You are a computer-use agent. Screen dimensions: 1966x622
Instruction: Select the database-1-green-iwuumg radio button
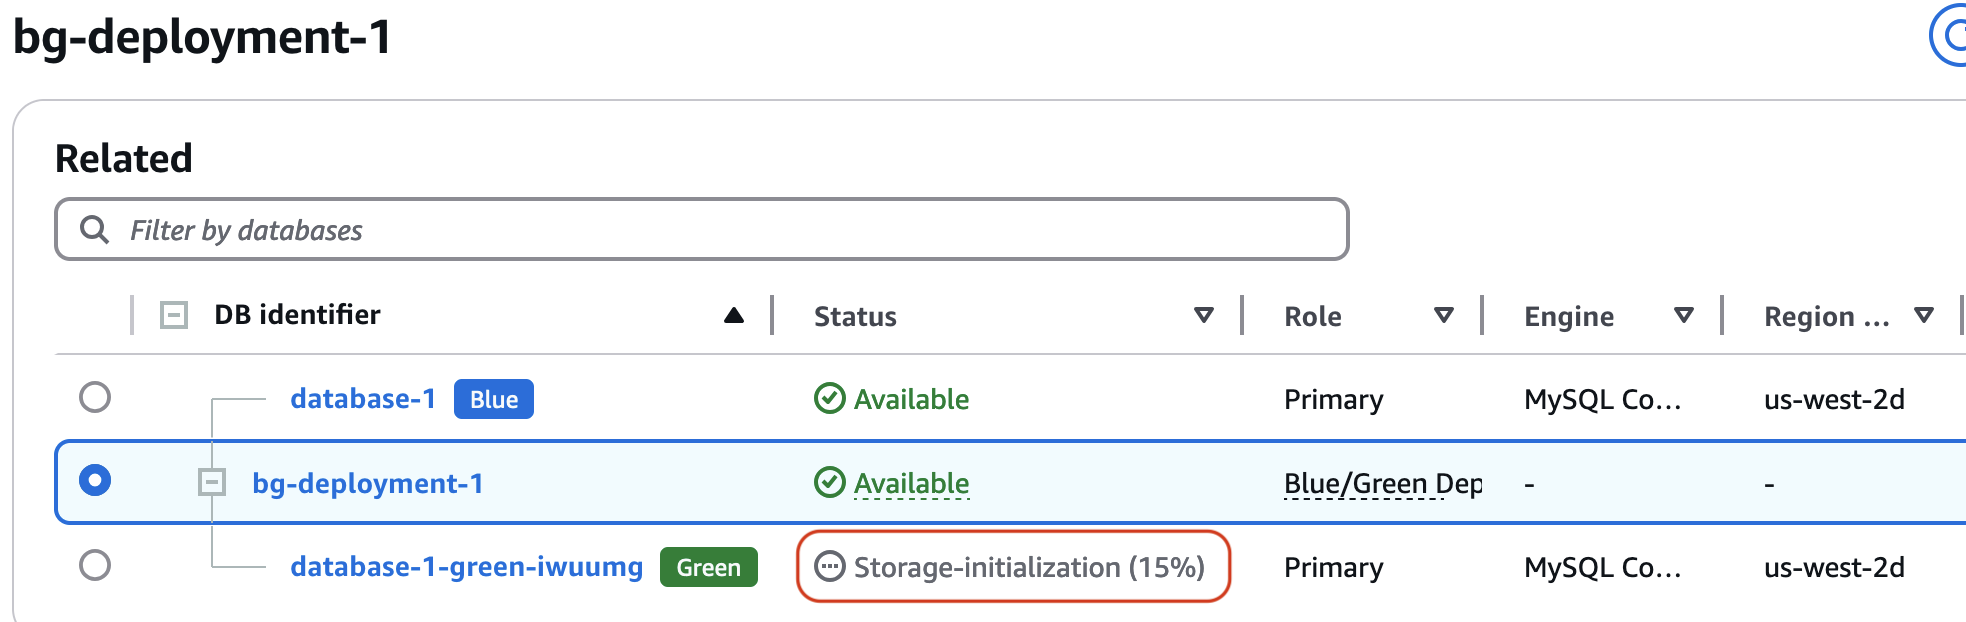(95, 565)
